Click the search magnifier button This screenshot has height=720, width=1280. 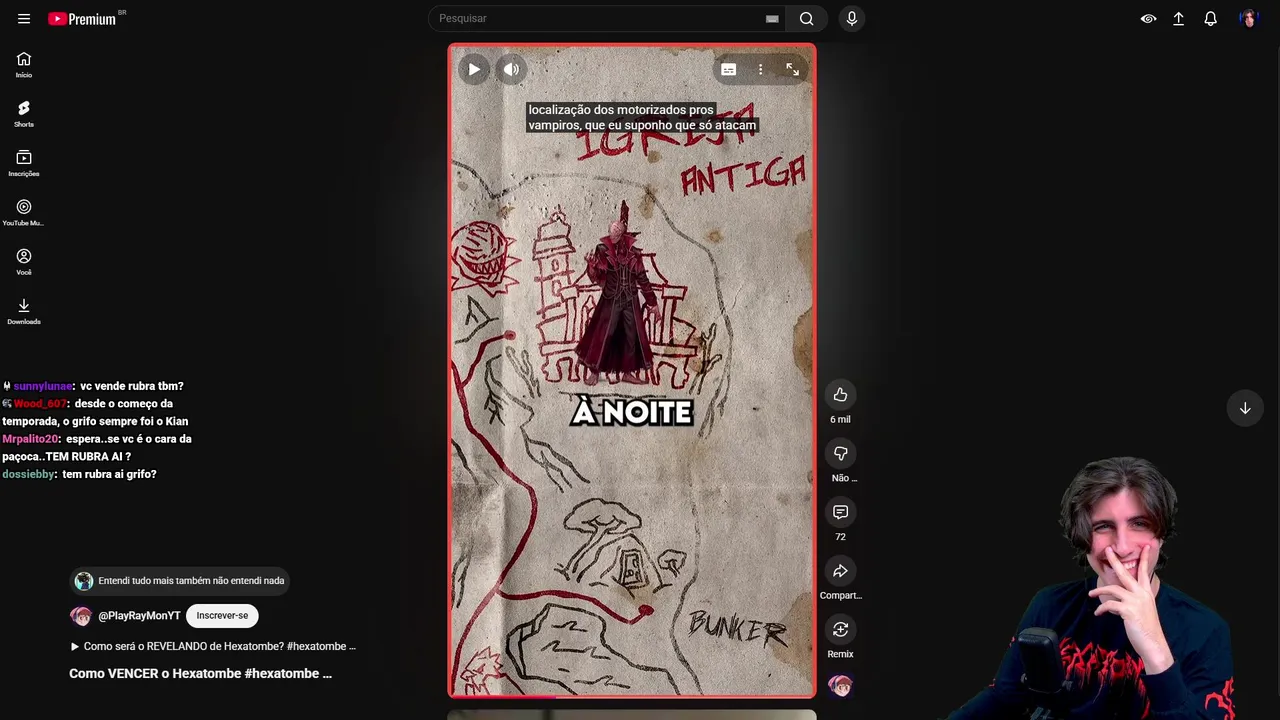(x=806, y=18)
